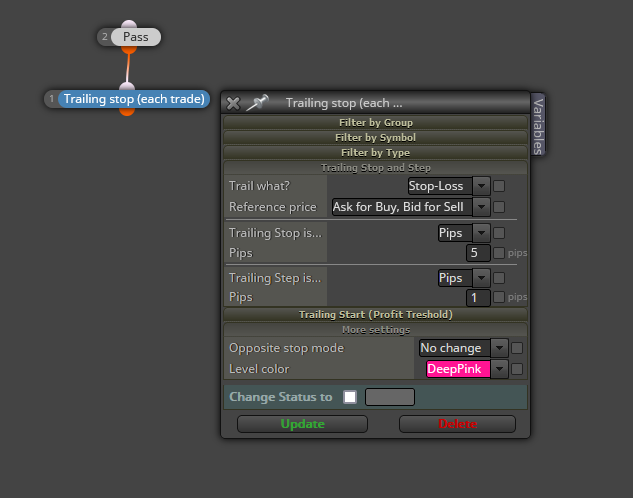The height and width of the screenshot is (498, 633).
Task: Expand Trailing Start (Profit Treshold) section
Action: click(x=375, y=314)
